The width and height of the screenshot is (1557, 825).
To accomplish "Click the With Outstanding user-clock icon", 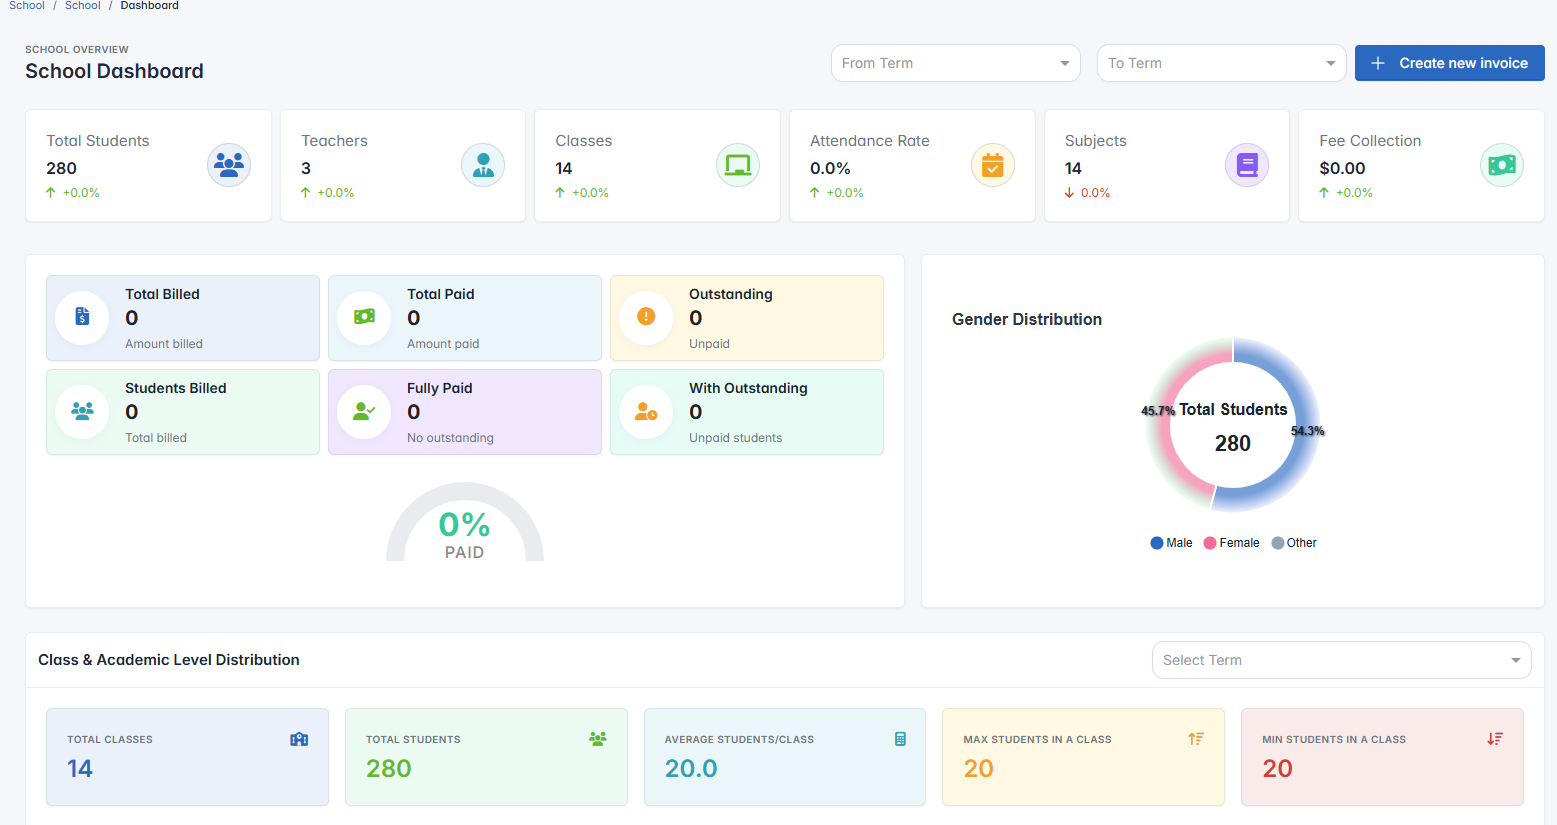I will coord(646,411).
